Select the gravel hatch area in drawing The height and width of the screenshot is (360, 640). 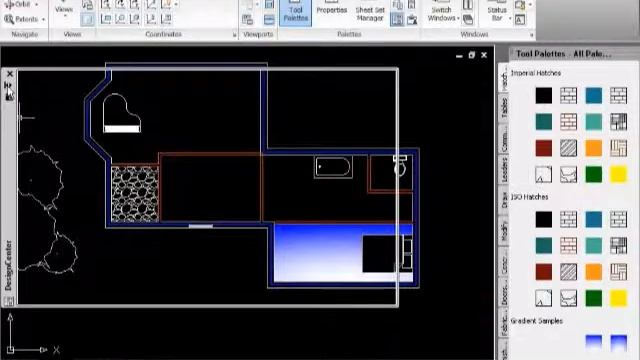135,194
